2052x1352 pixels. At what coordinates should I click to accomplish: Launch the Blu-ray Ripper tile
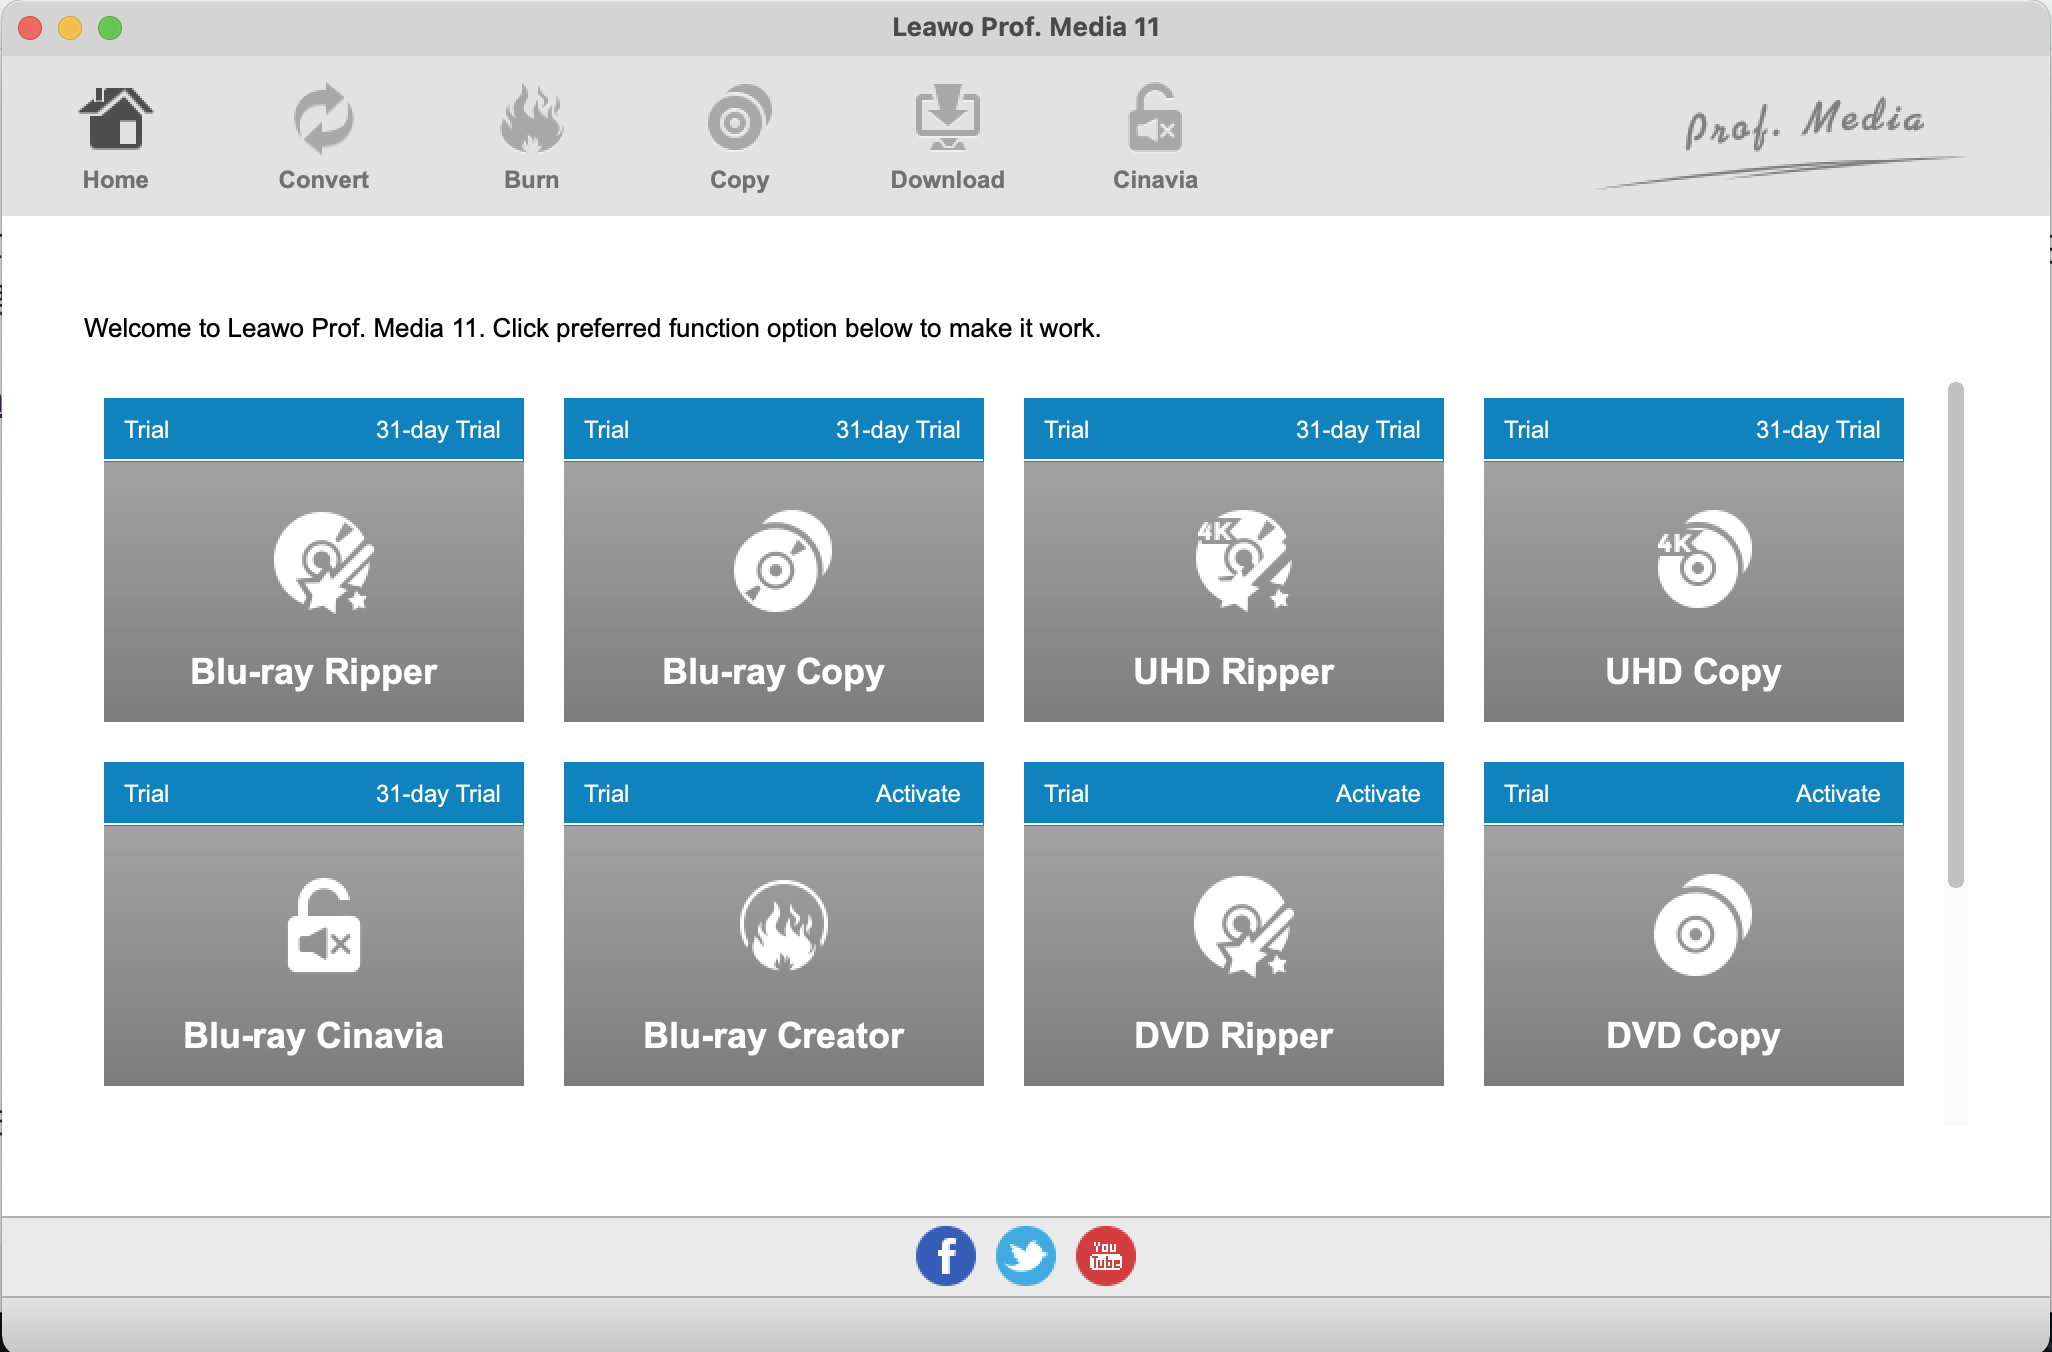tap(313, 590)
